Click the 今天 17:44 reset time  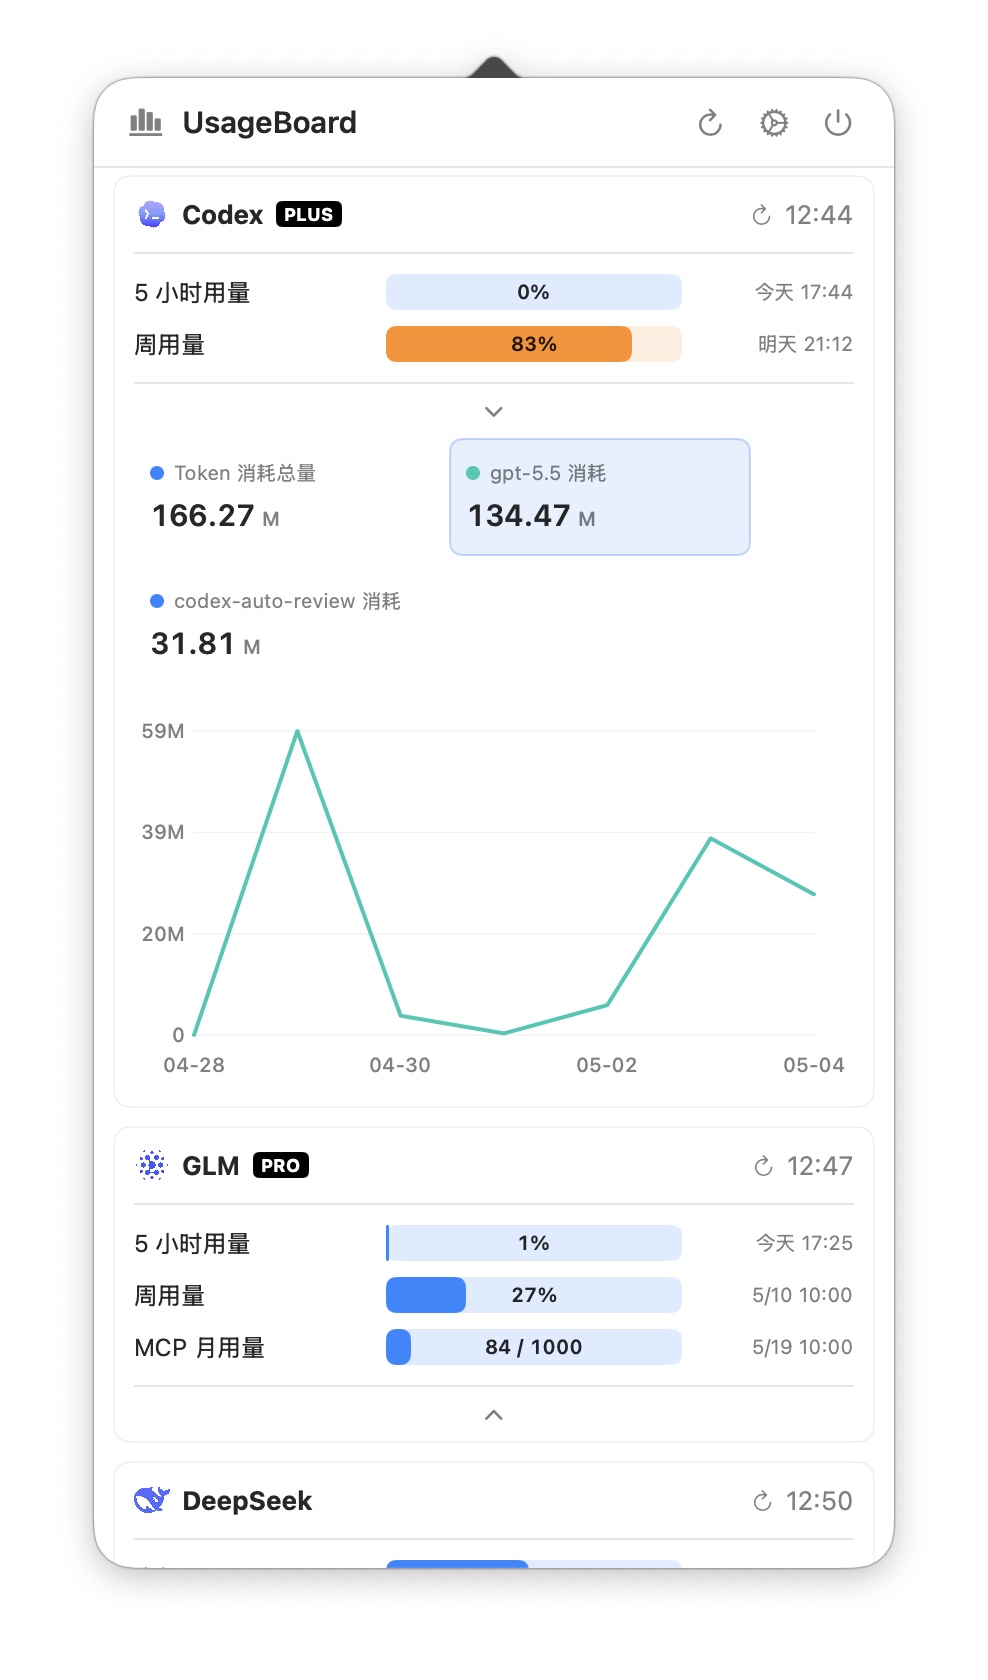804,292
